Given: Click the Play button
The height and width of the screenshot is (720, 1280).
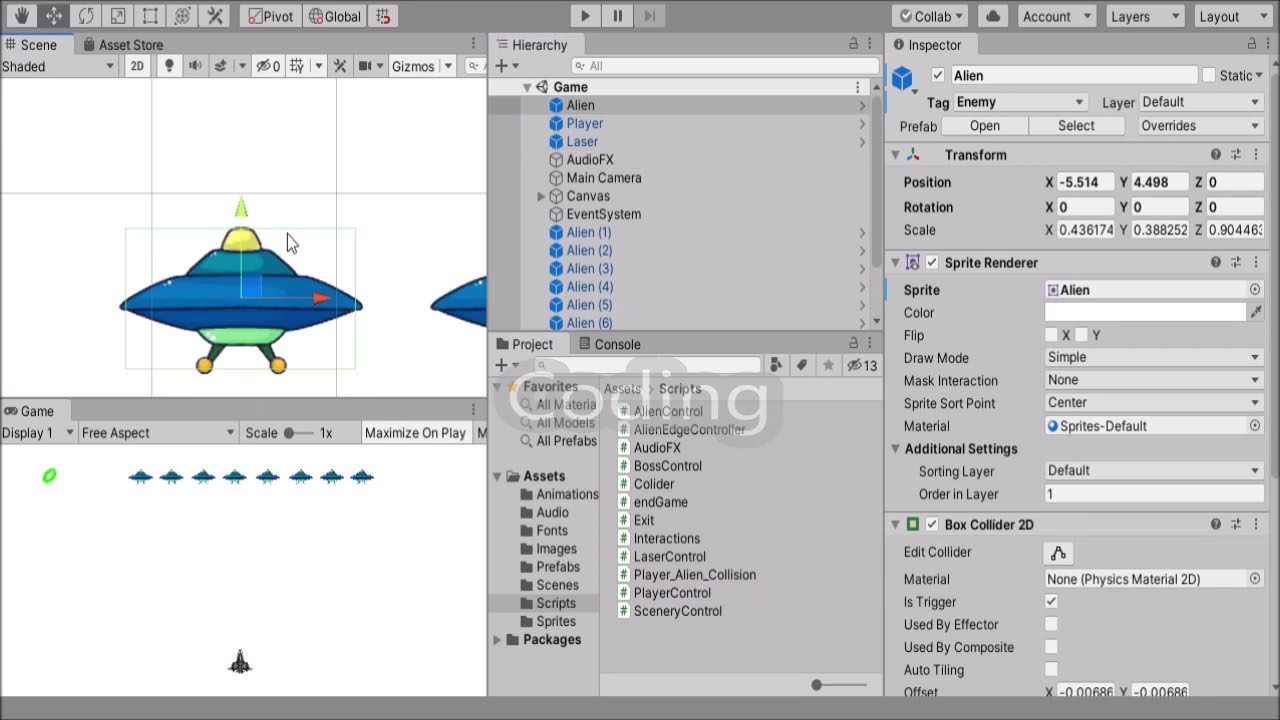Looking at the screenshot, I should (585, 16).
